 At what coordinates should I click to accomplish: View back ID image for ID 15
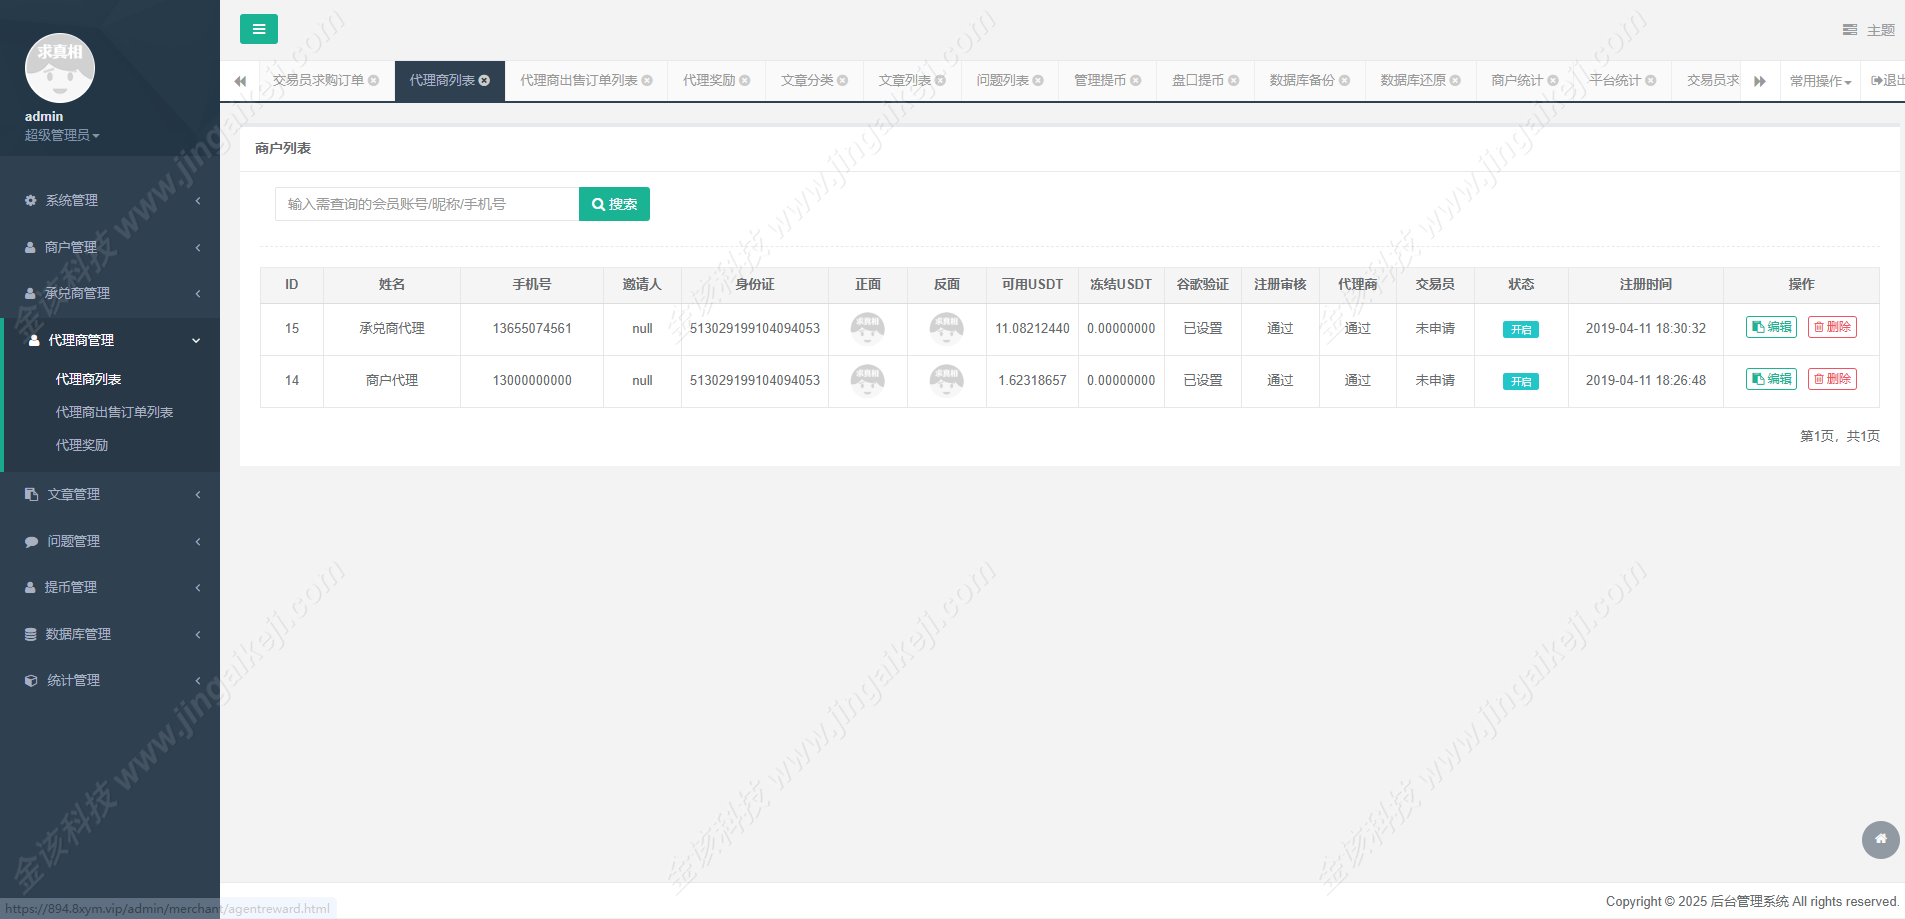(947, 329)
